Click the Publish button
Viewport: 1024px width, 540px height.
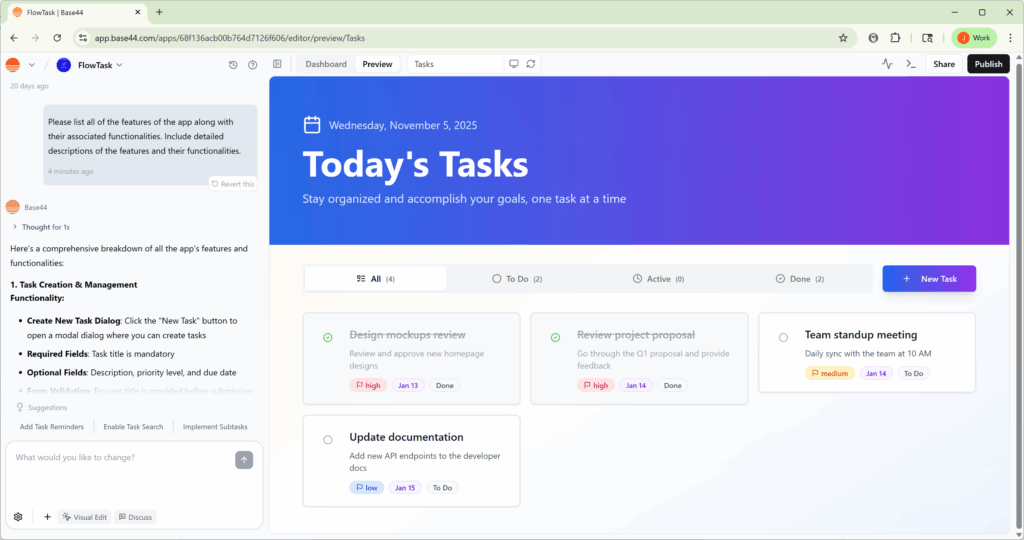pos(988,64)
